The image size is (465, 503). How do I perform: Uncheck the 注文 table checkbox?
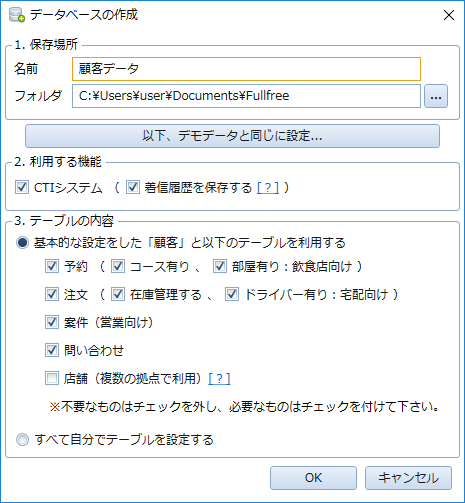point(52,294)
